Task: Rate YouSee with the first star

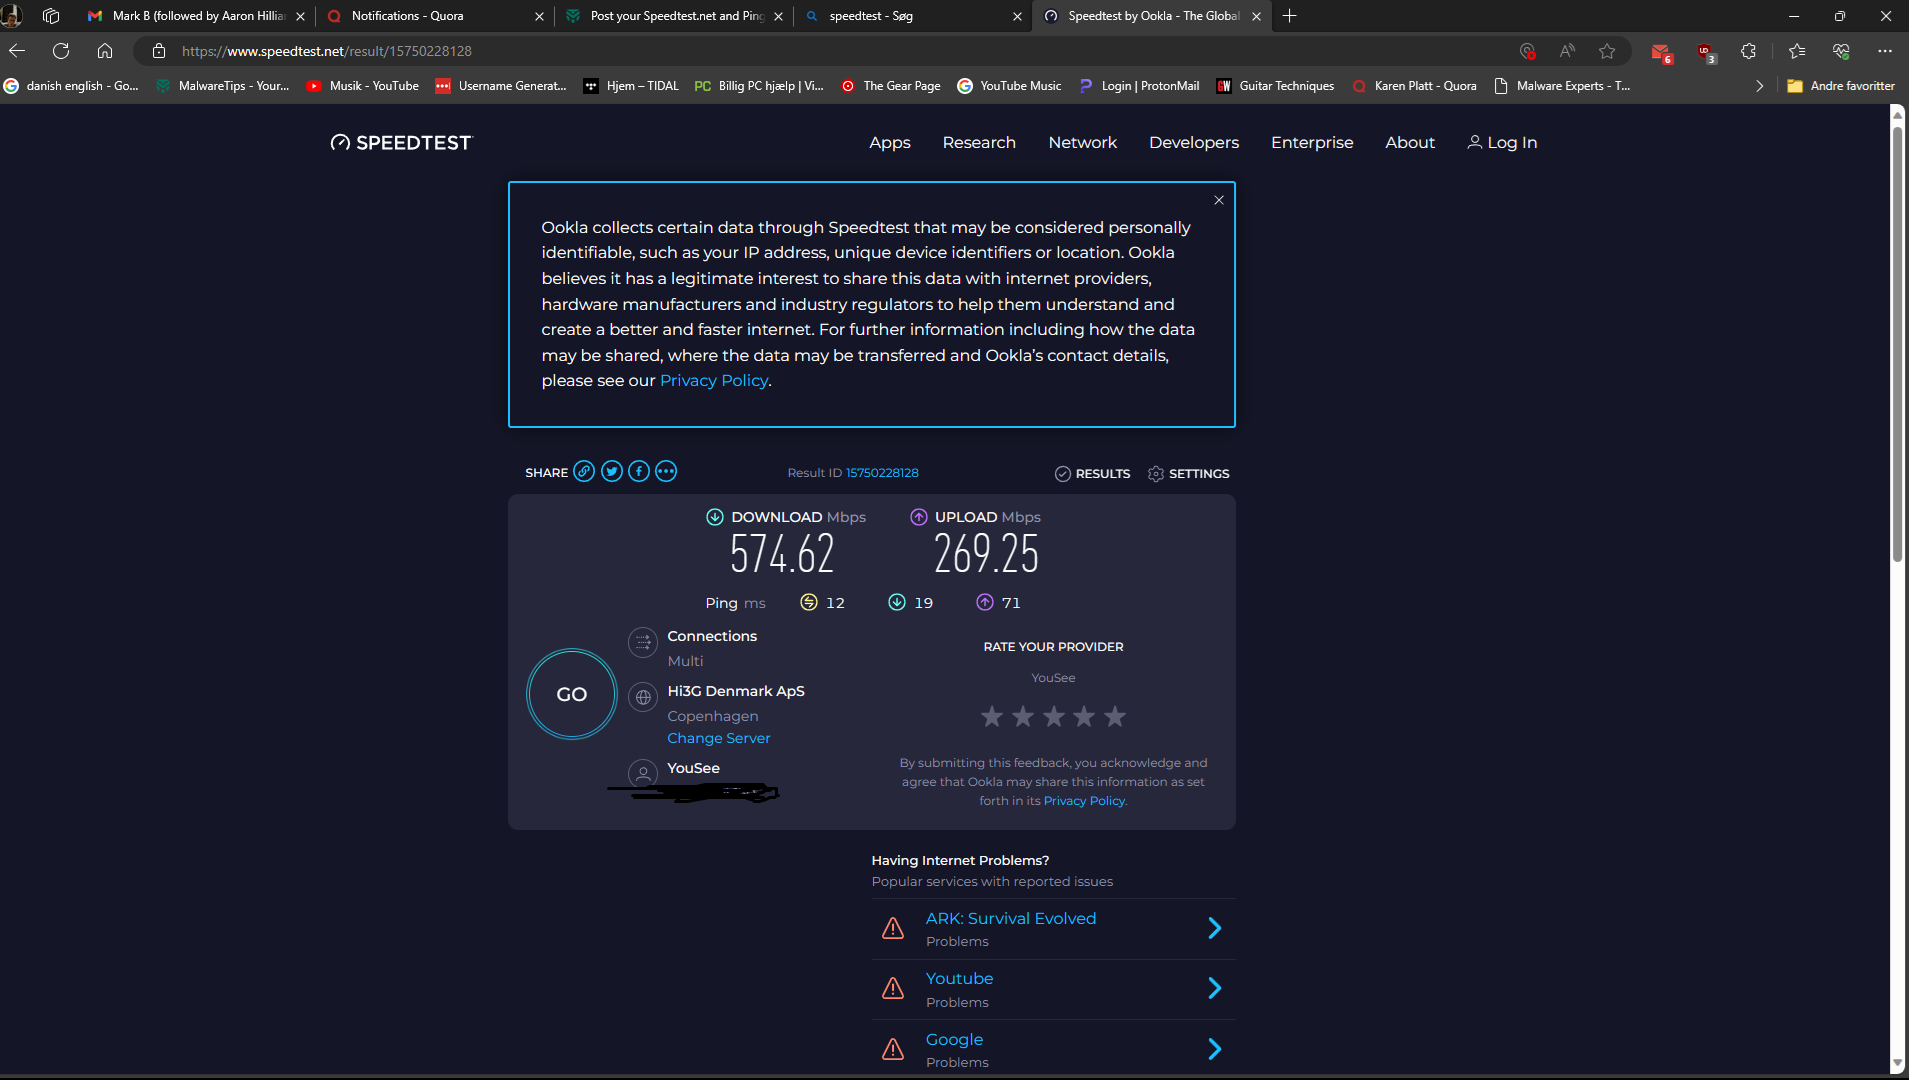Action: coord(992,716)
